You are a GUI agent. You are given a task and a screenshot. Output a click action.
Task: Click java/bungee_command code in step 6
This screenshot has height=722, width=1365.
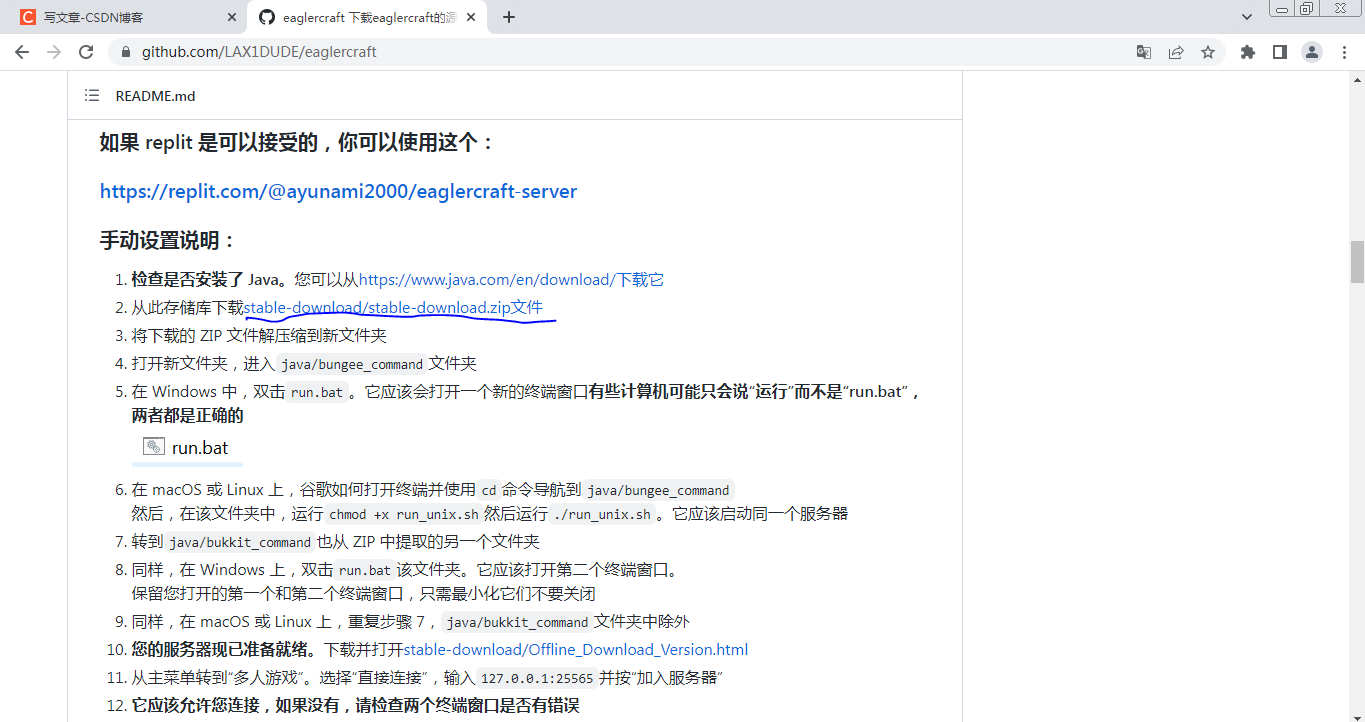click(658, 490)
